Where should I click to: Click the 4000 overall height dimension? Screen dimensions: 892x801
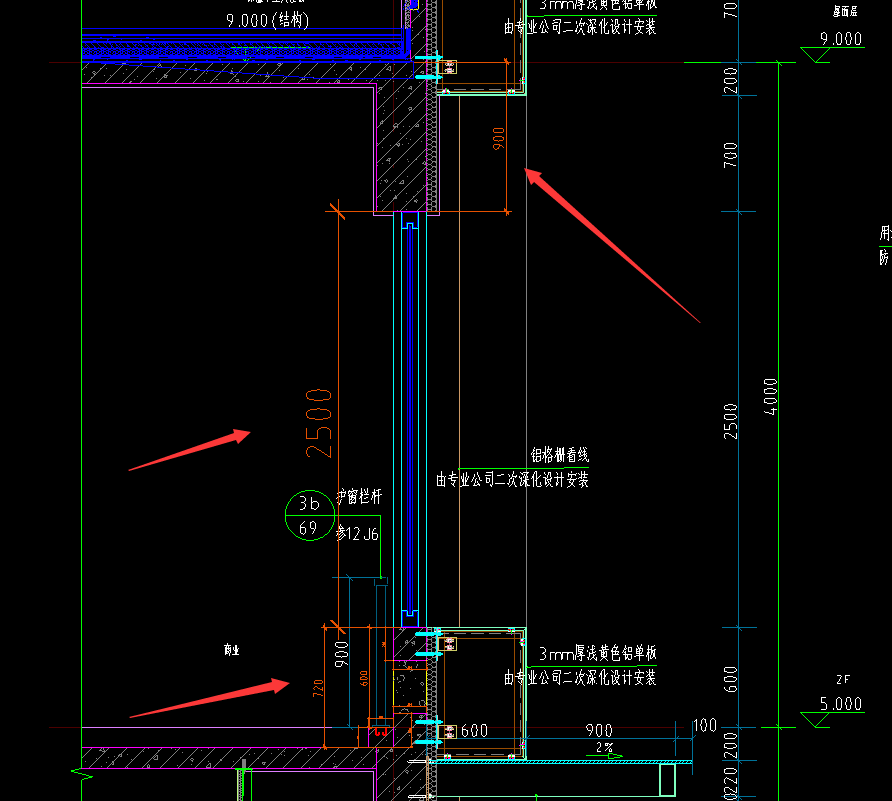[x=770, y=397]
